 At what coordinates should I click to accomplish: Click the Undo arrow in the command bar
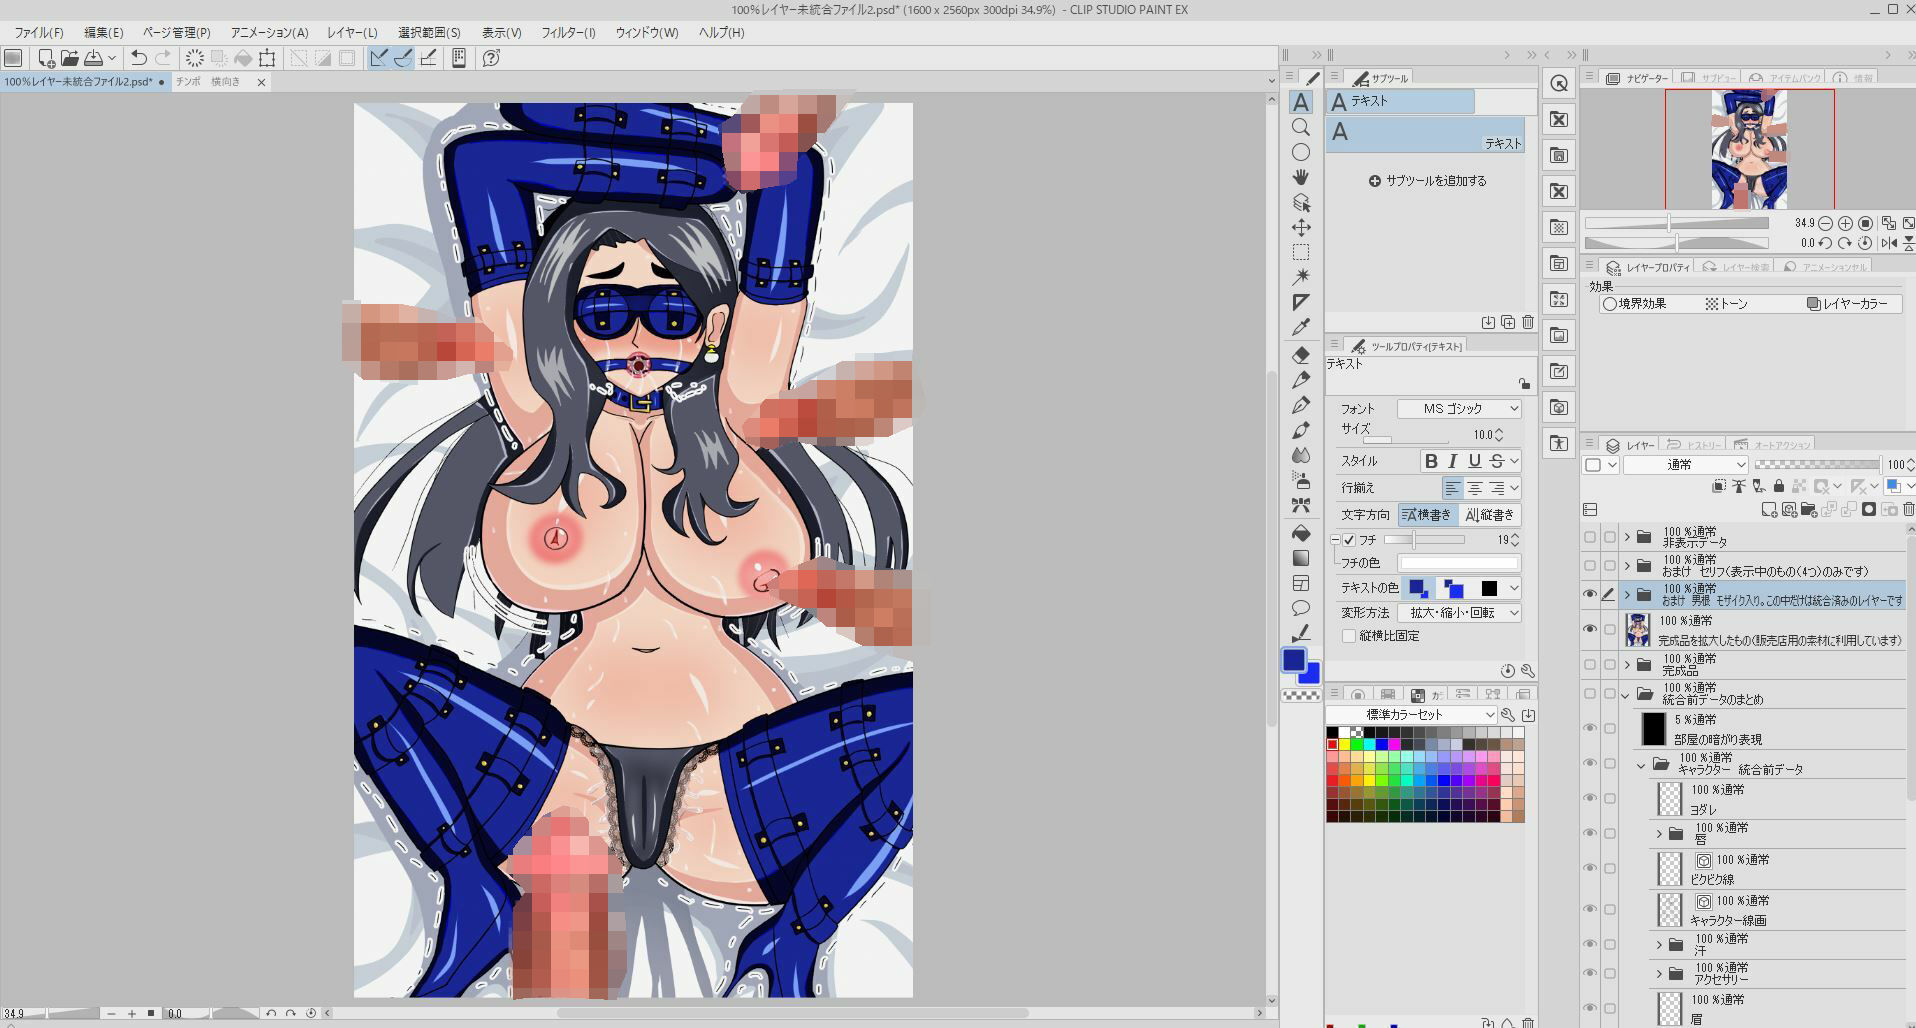pyautogui.click(x=139, y=58)
